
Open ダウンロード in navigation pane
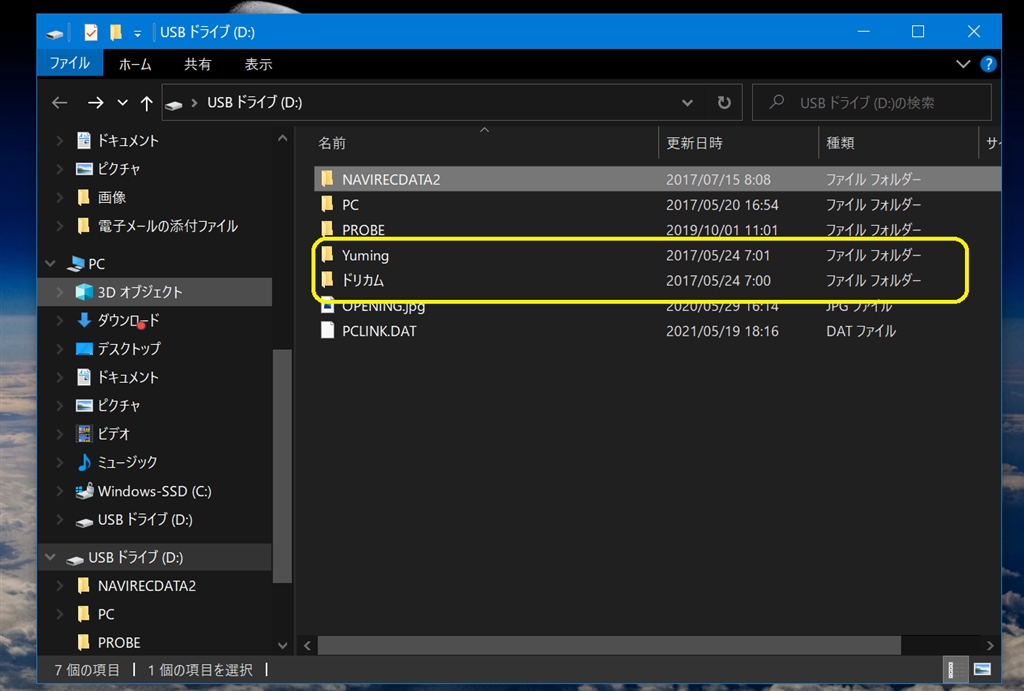[x=128, y=321]
